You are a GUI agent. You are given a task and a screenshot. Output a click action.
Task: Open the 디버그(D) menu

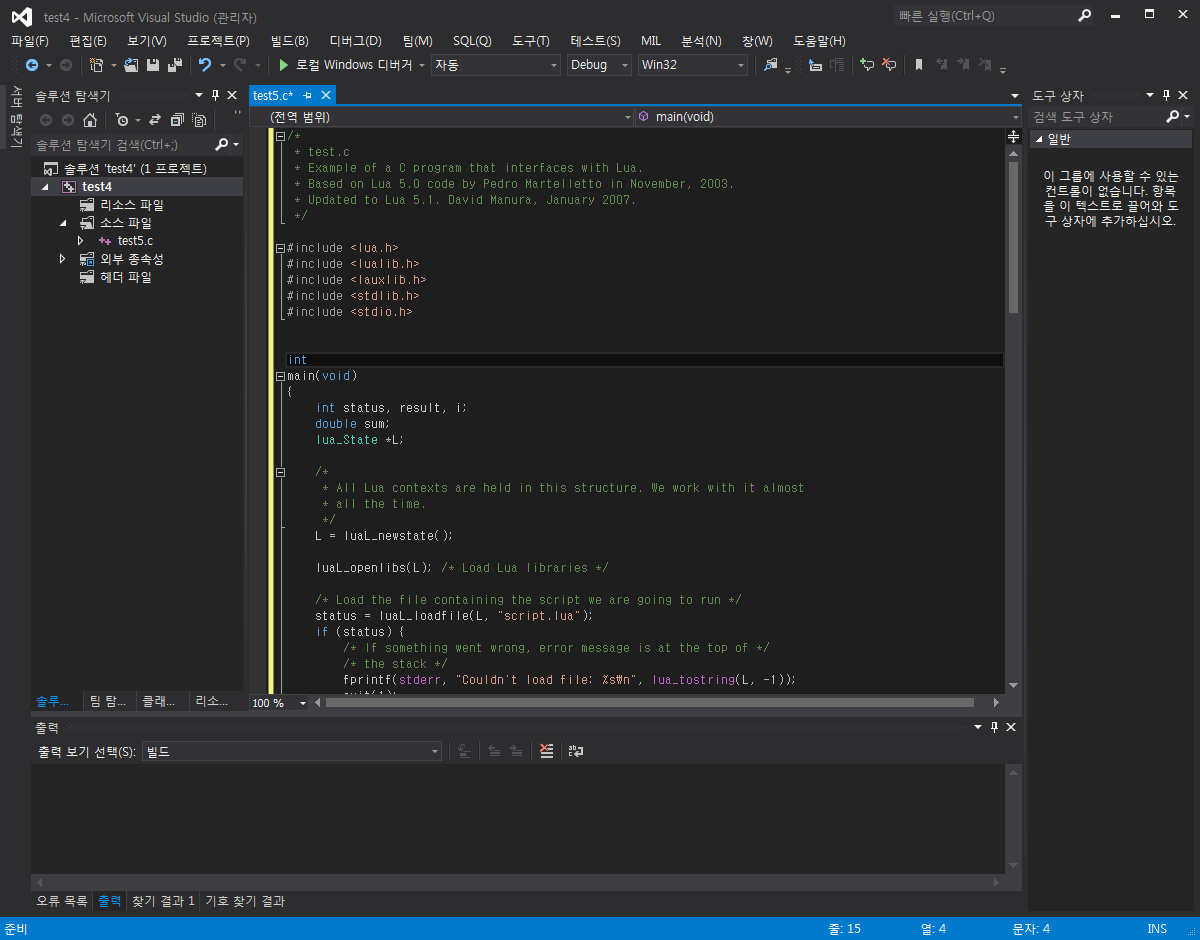tap(356, 41)
